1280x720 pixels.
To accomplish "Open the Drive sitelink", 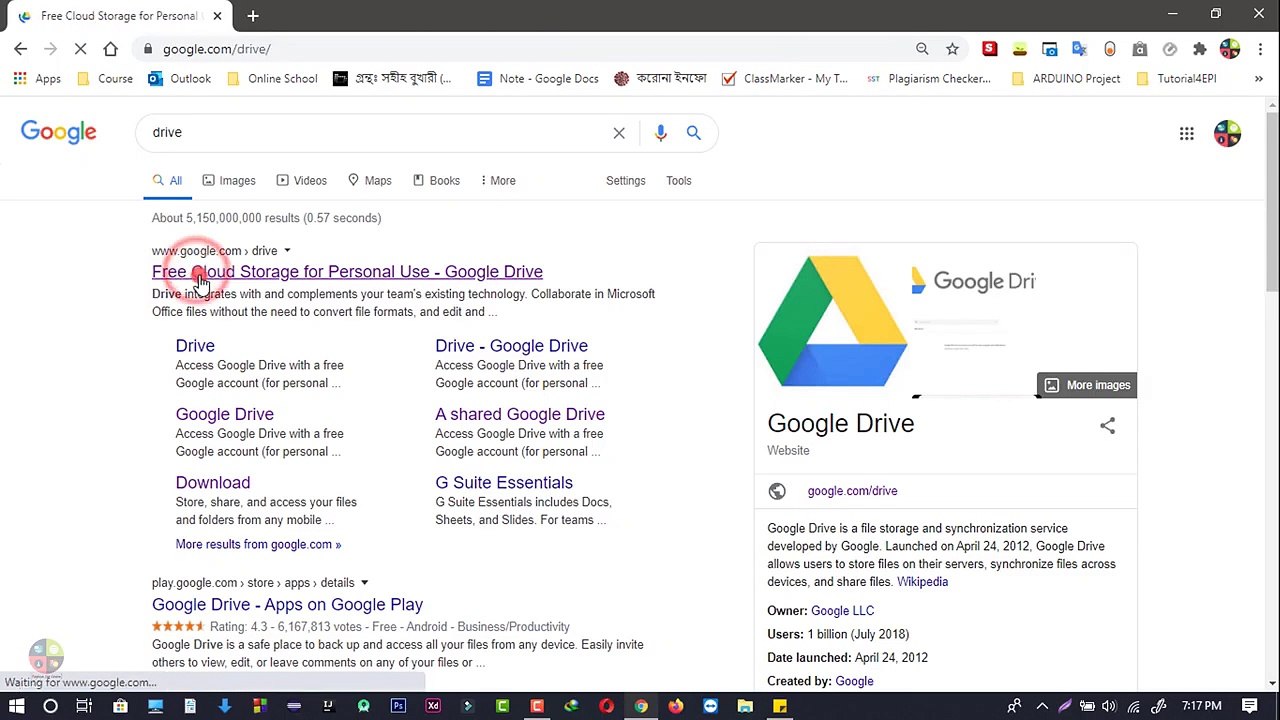I will coord(195,346).
